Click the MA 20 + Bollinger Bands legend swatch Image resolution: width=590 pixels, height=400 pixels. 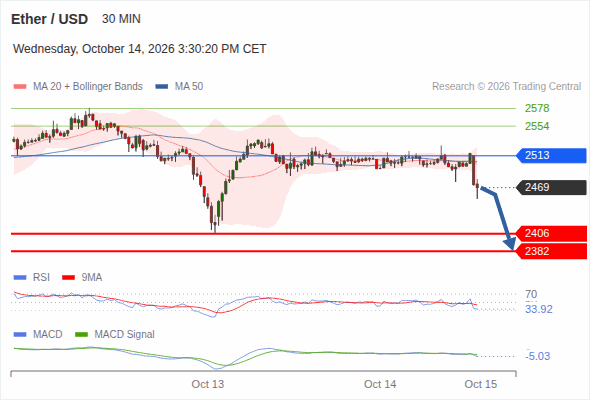20,87
